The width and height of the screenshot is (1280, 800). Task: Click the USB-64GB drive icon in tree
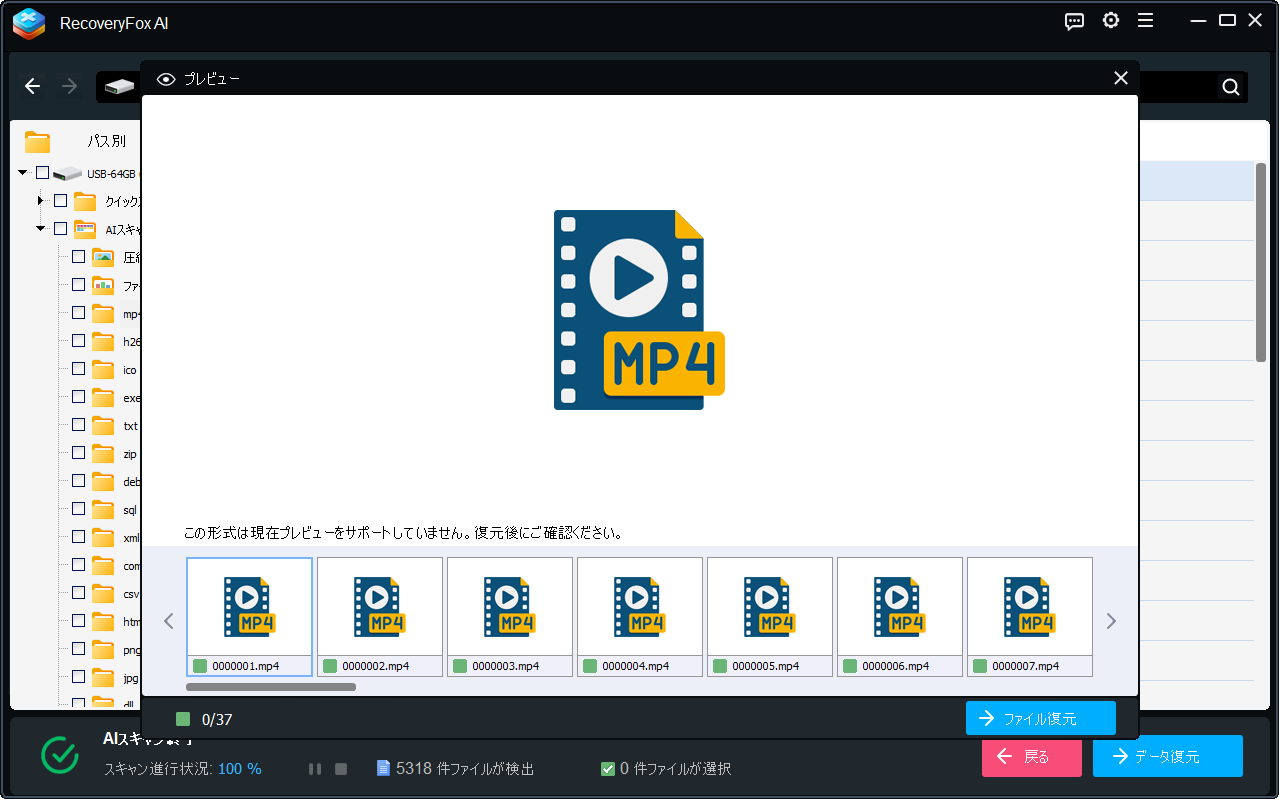point(67,174)
